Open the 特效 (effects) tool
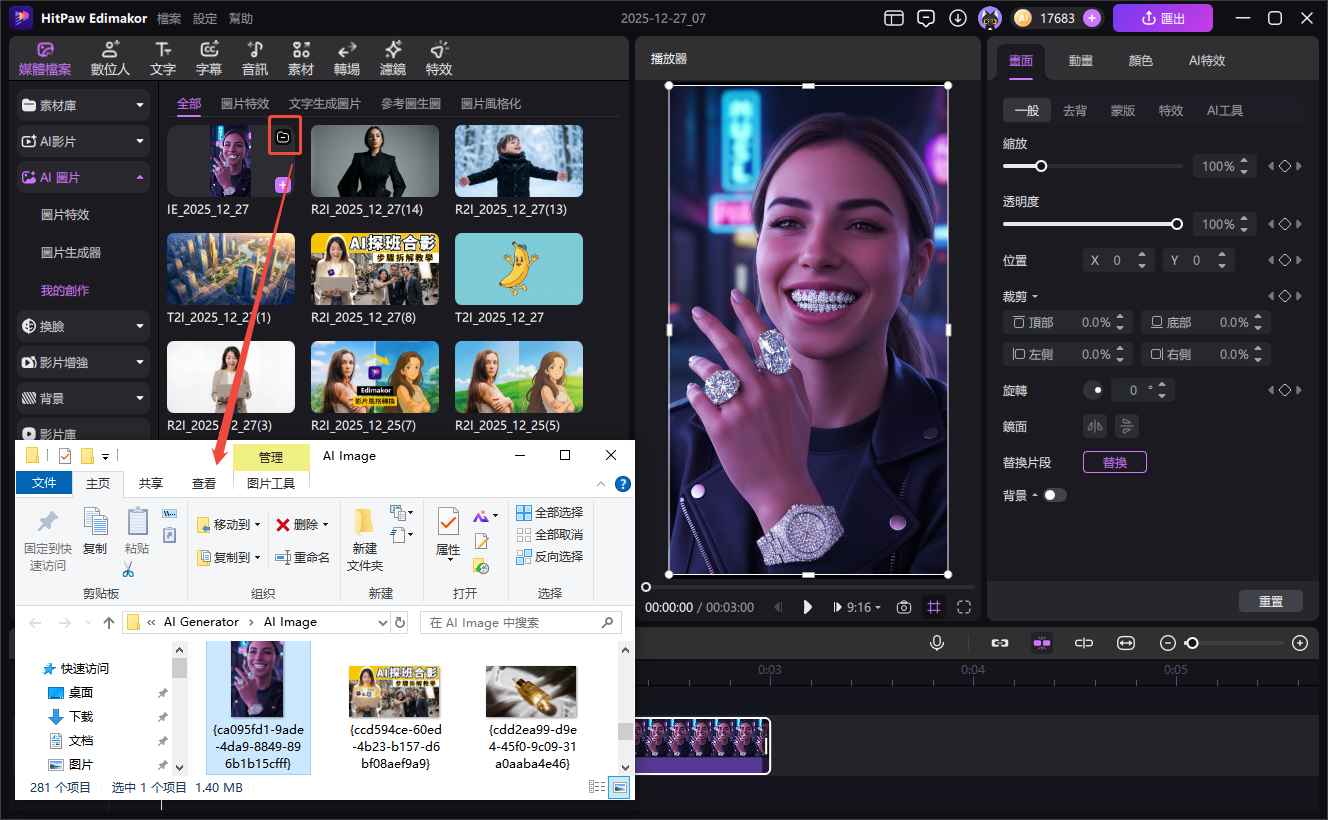 point(437,57)
